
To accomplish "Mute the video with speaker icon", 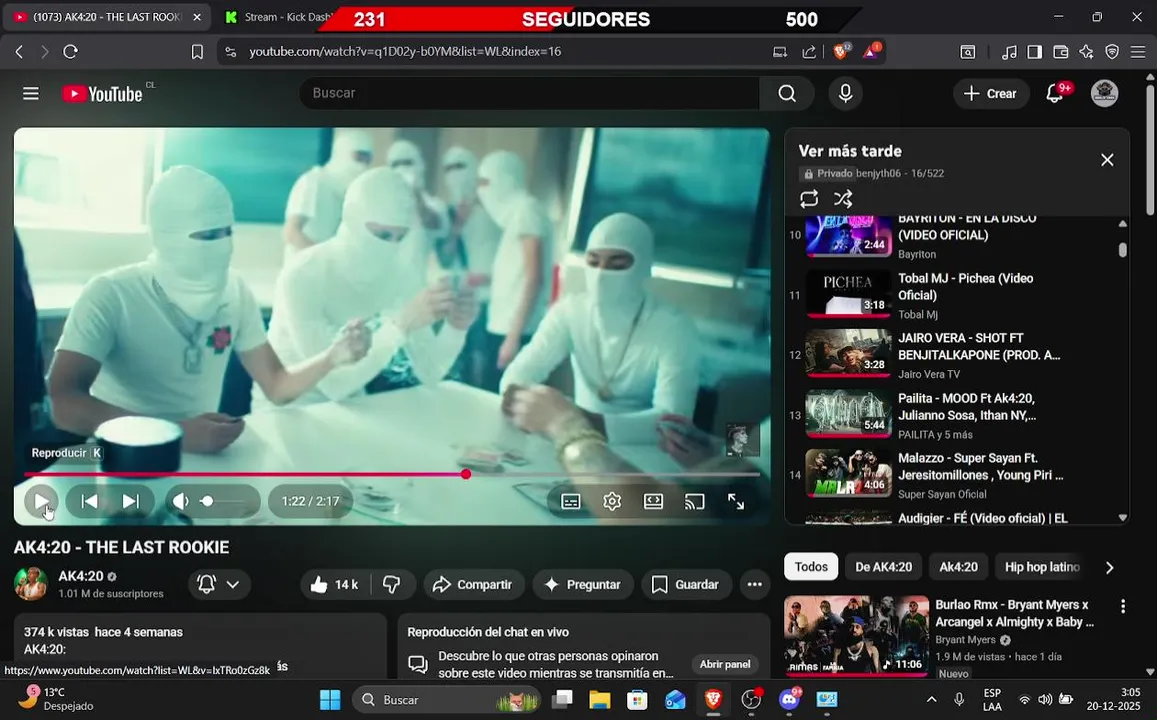I will click(x=181, y=502).
